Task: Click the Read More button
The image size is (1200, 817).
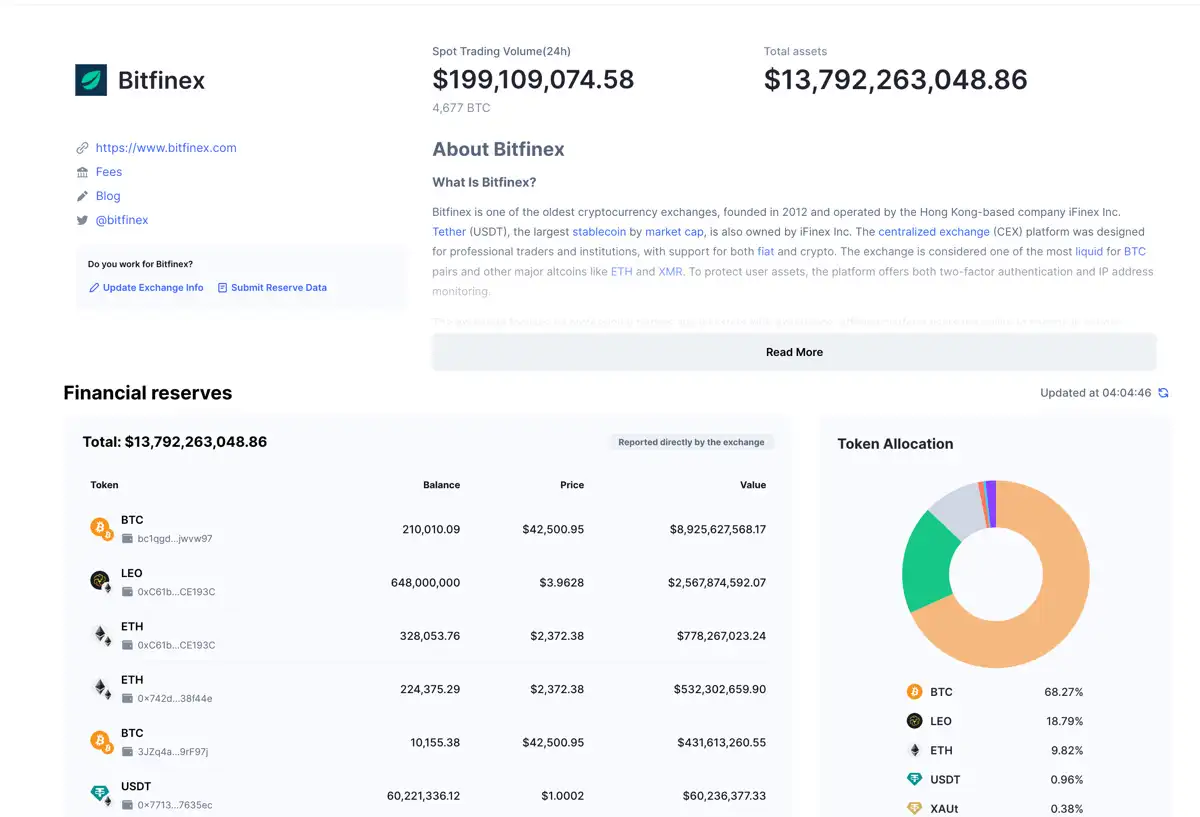Action: click(793, 352)
